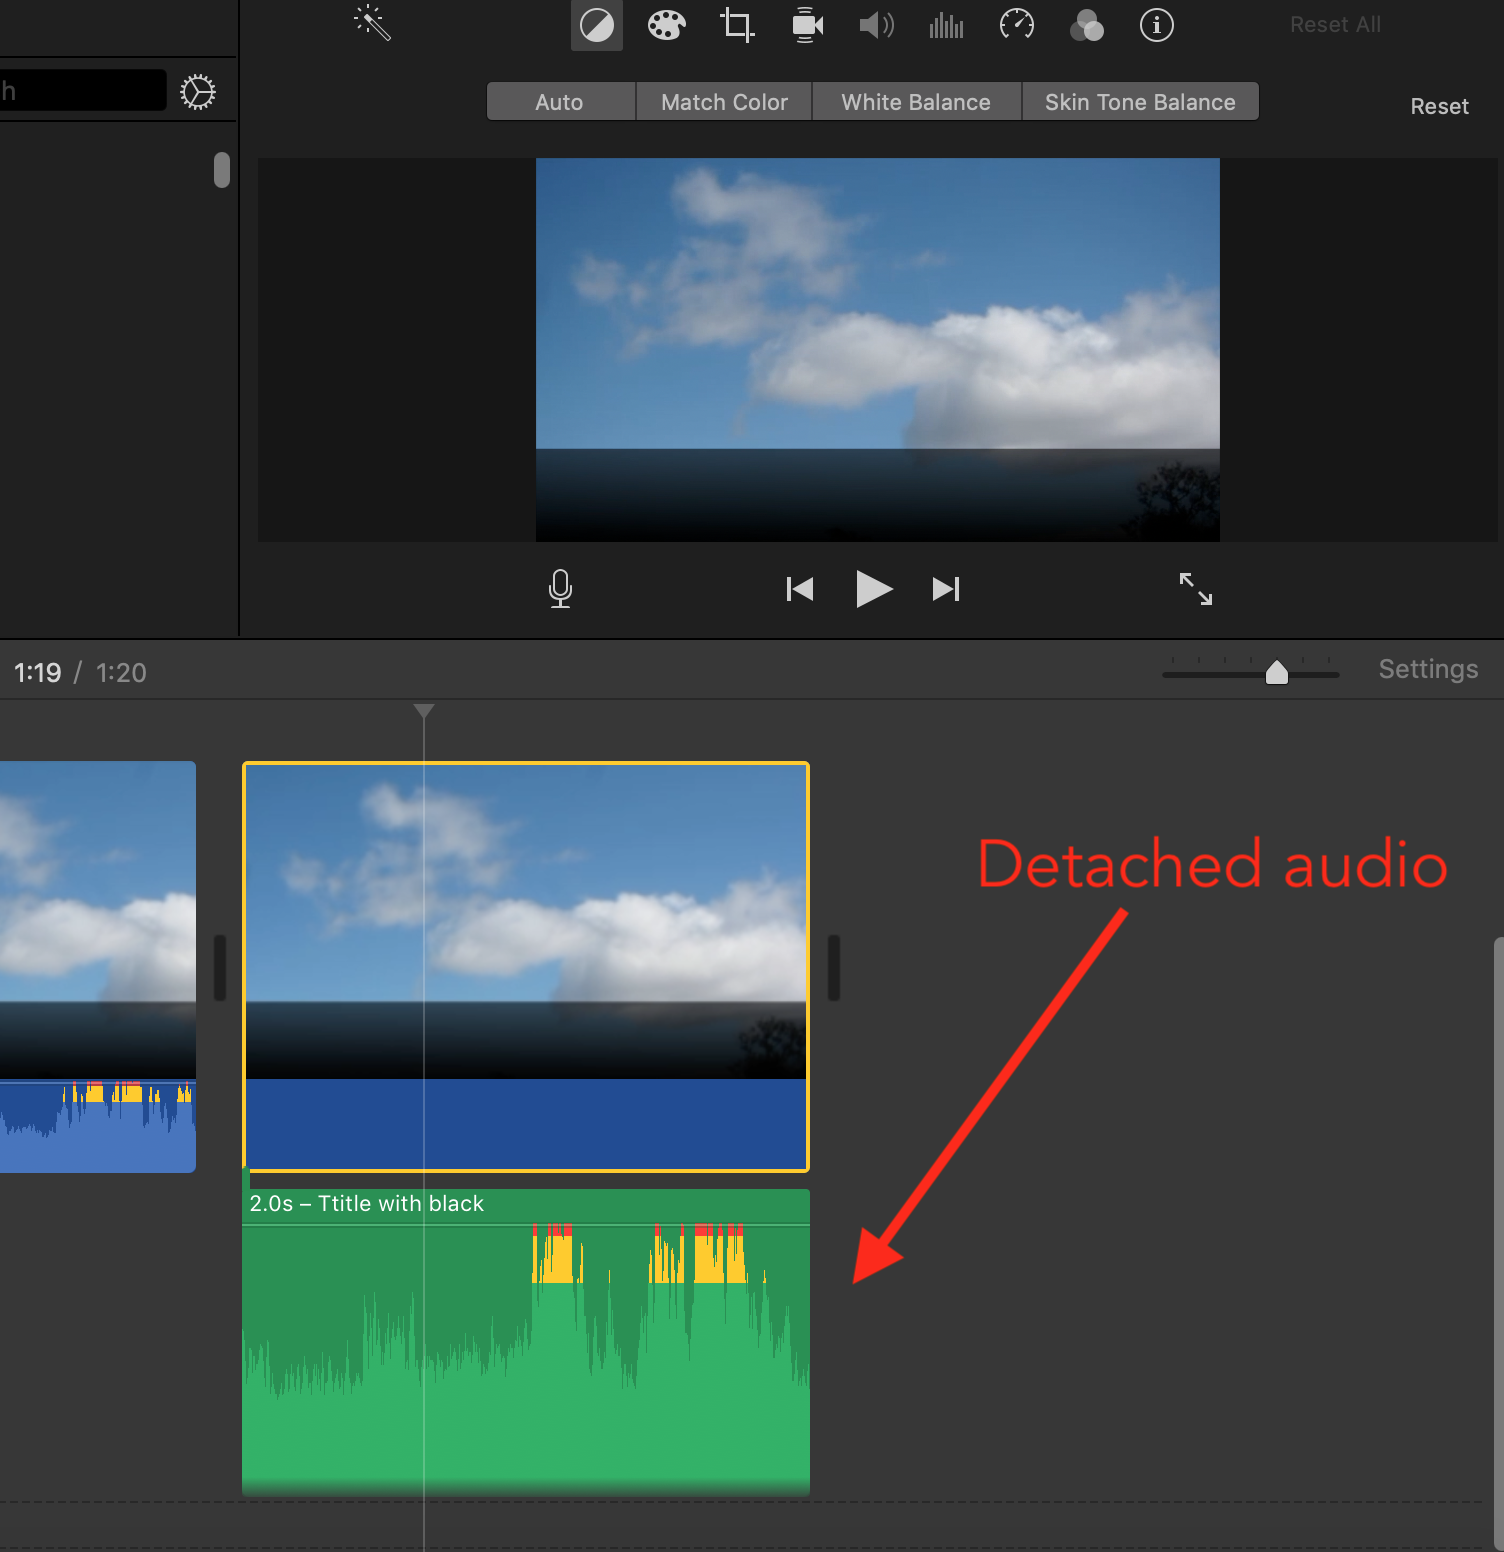The height and width of the screenshot is (1552, 1504).
Task: Select the Color Balance tool icon
Action: 597,25
